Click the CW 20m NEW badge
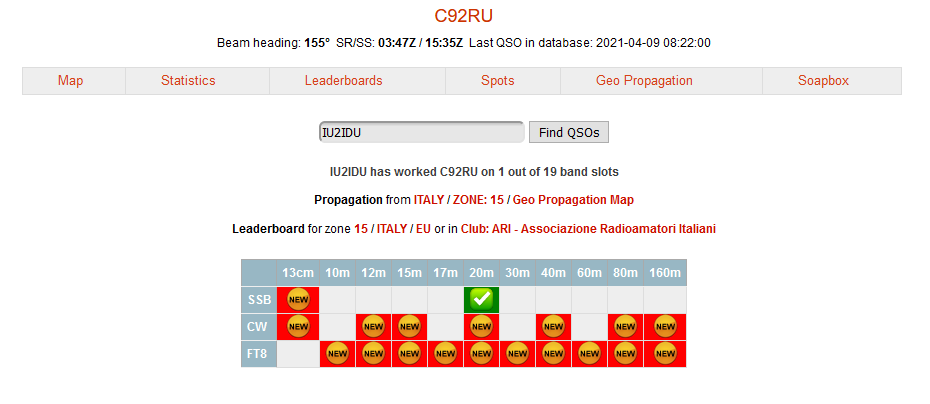Image resolution: width=930 pixels, height=404 pixels. coord(481,326)
